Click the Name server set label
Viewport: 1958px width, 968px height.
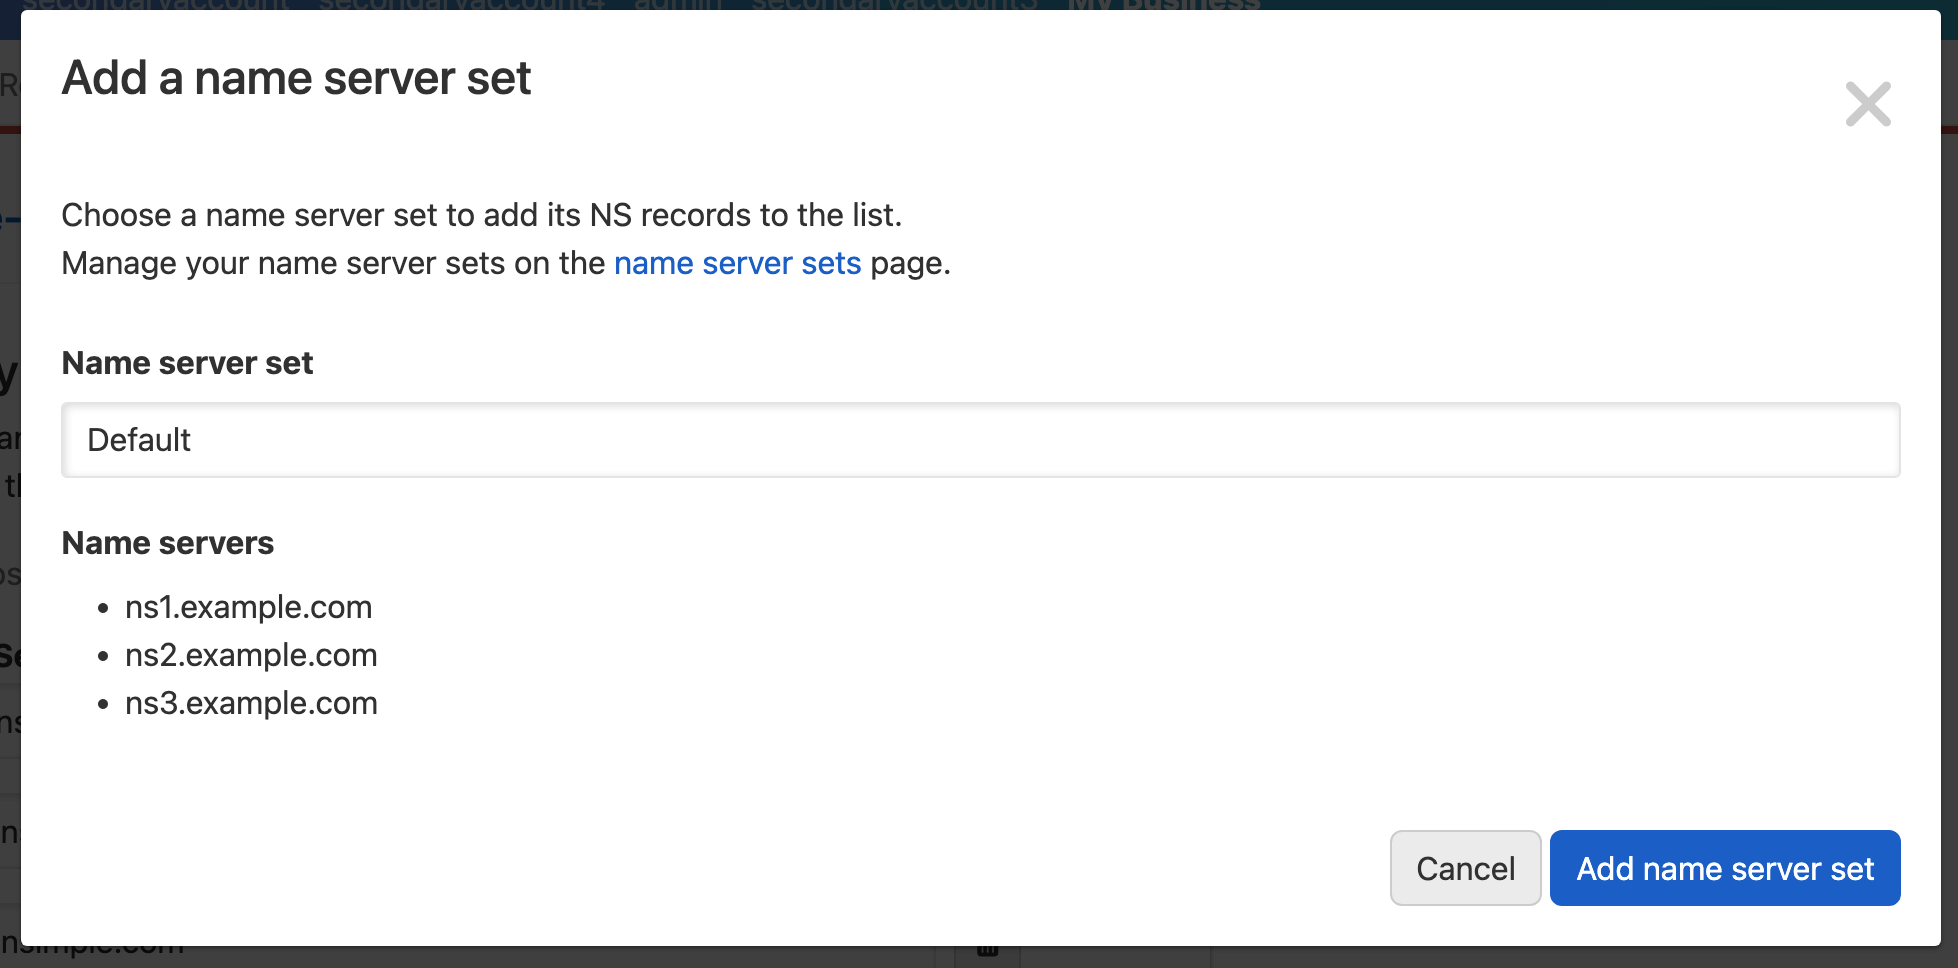(187, 363)
